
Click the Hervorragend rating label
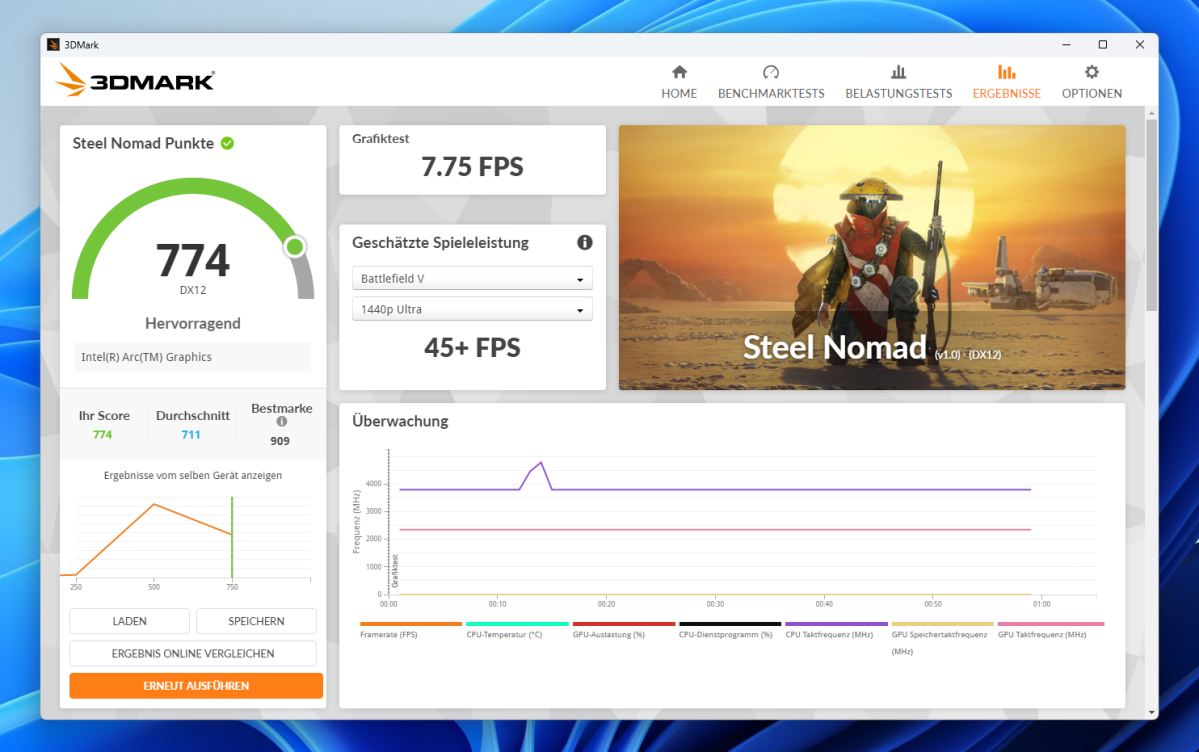[x=193, y=323]
